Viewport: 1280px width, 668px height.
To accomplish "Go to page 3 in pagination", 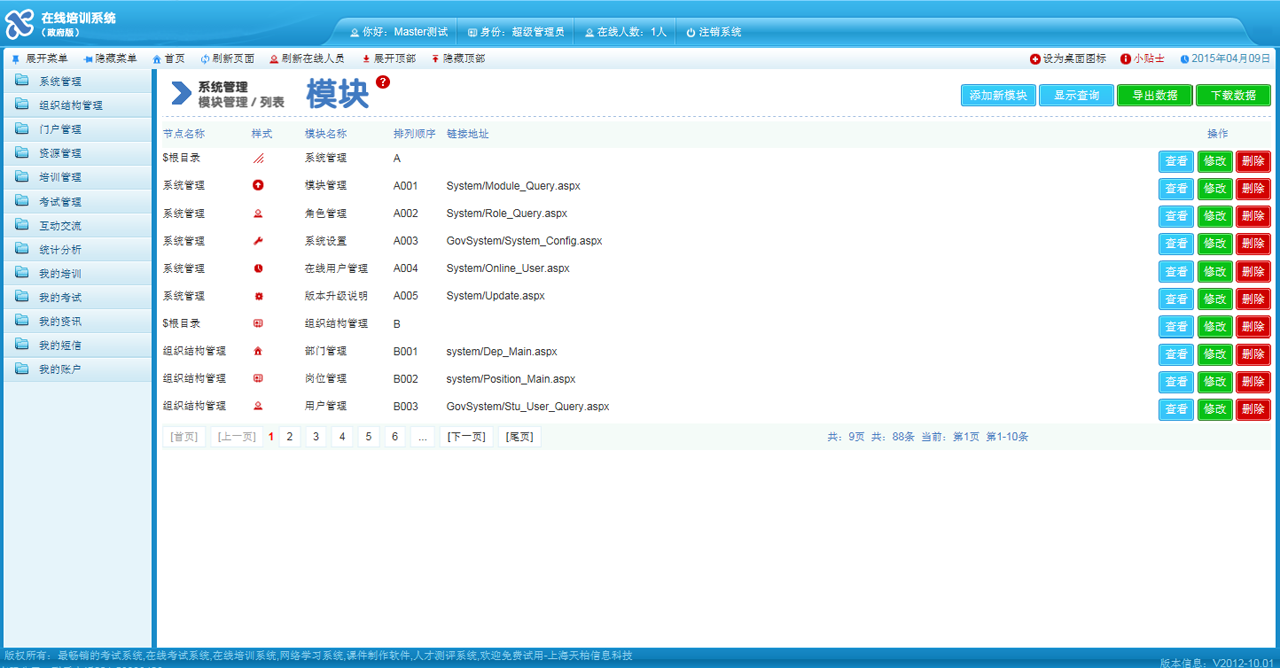I will (315, 437).
